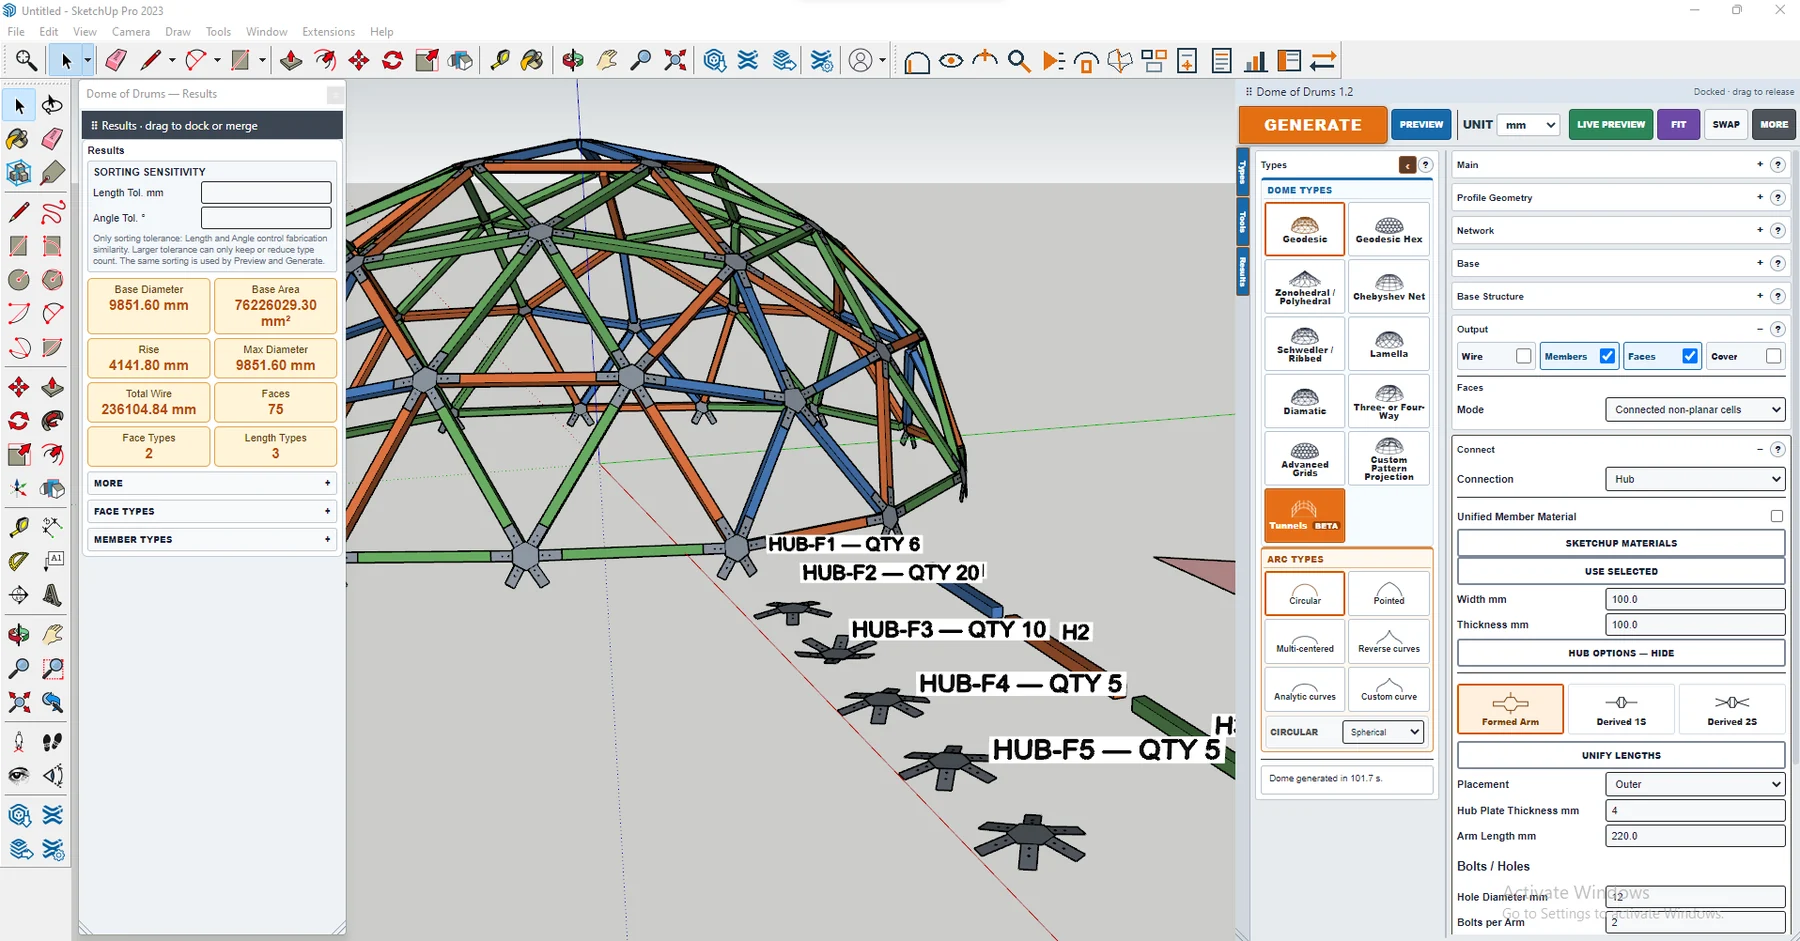Pick the Diamatic dome type
1800x941 pixels.
1304,400
